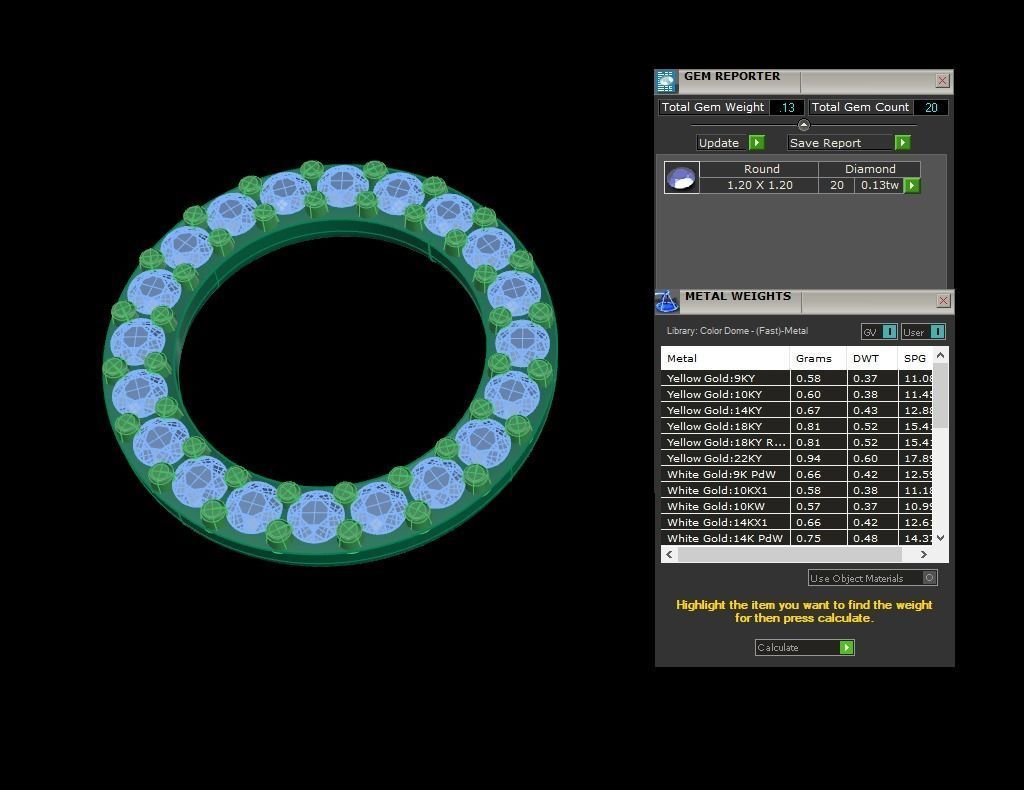This screenshot has width=1024, height=790.
Task: Toggle the User library switch
Action: pos(937,332)
